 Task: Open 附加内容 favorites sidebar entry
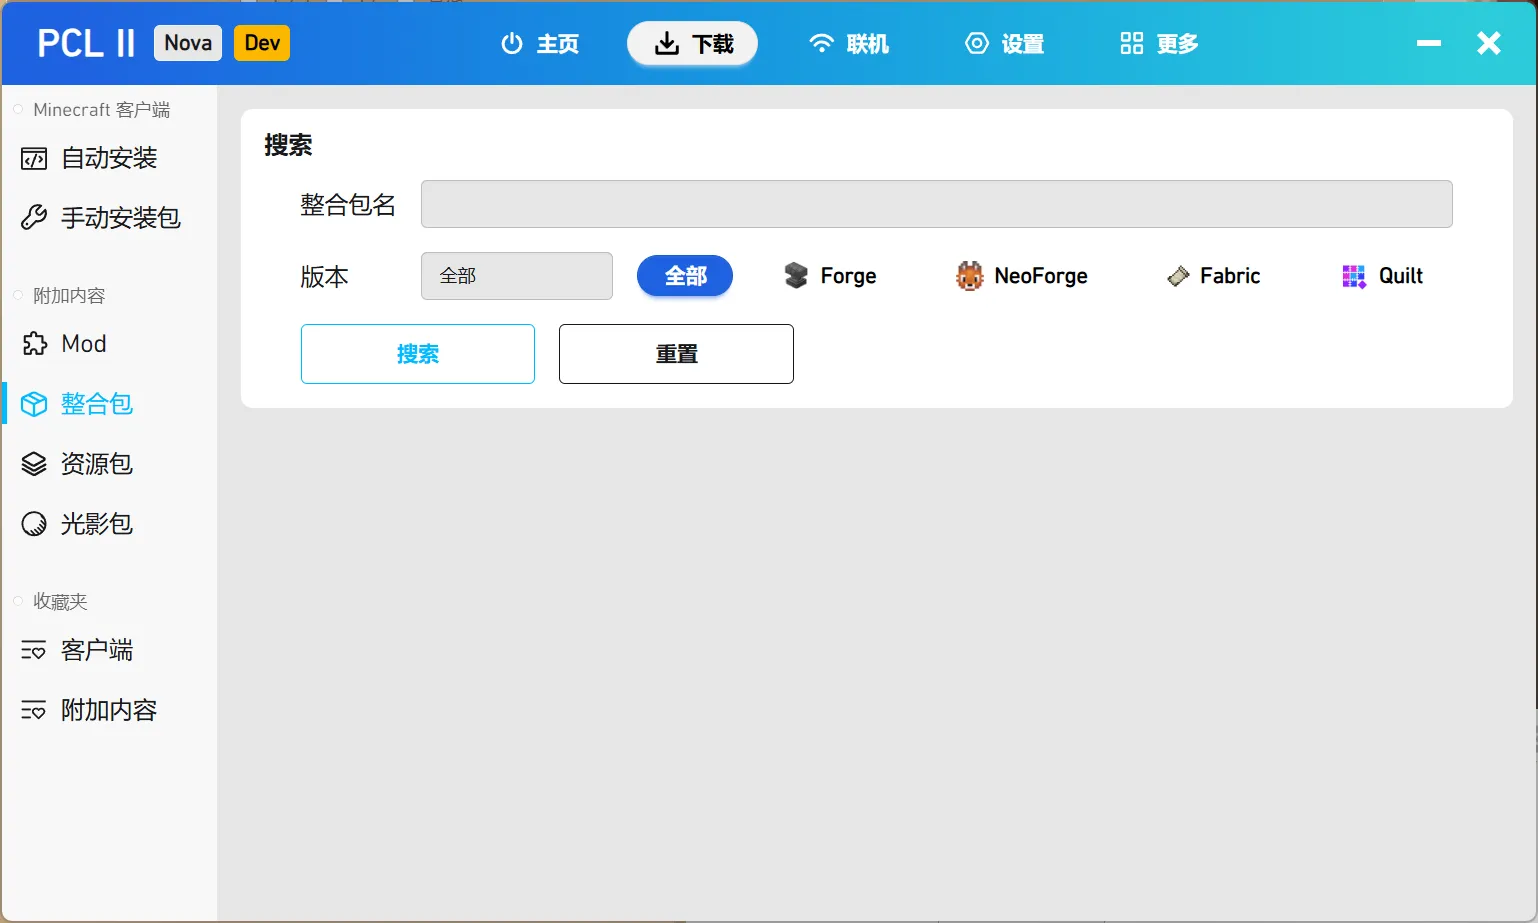point(109,710)
